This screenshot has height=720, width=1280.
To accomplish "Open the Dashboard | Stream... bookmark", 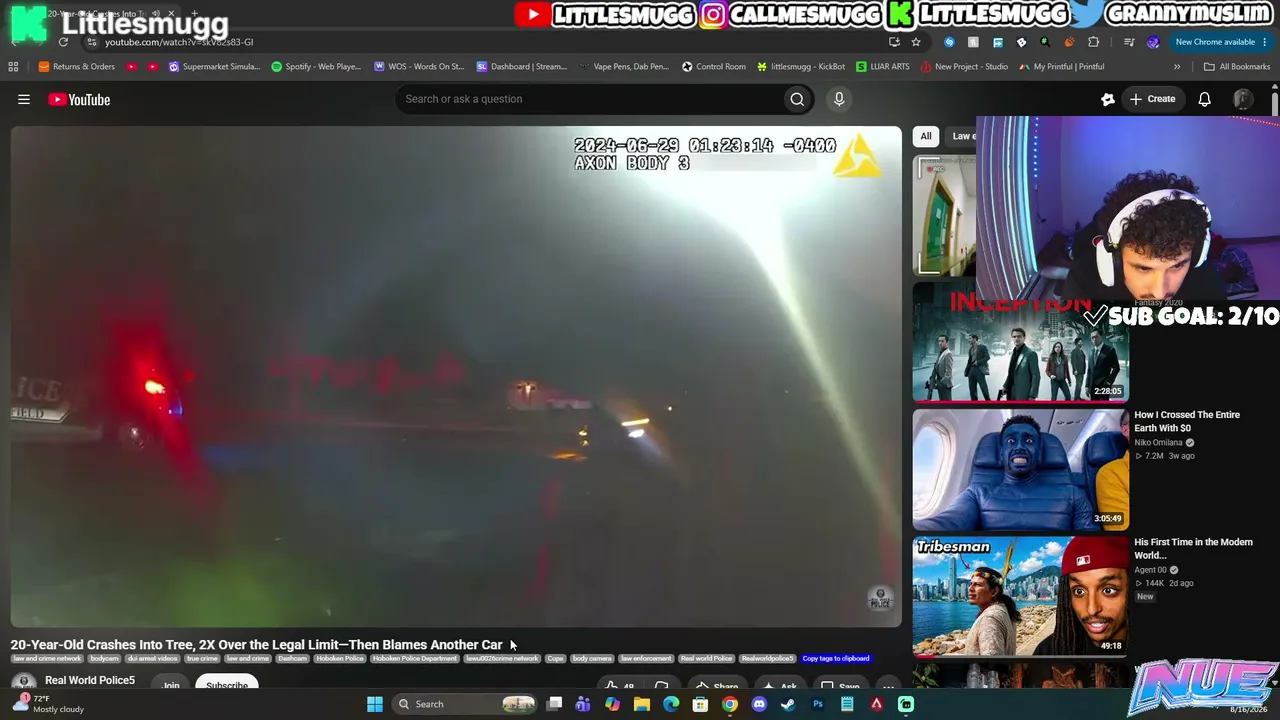I will click(x=522, y=67).
